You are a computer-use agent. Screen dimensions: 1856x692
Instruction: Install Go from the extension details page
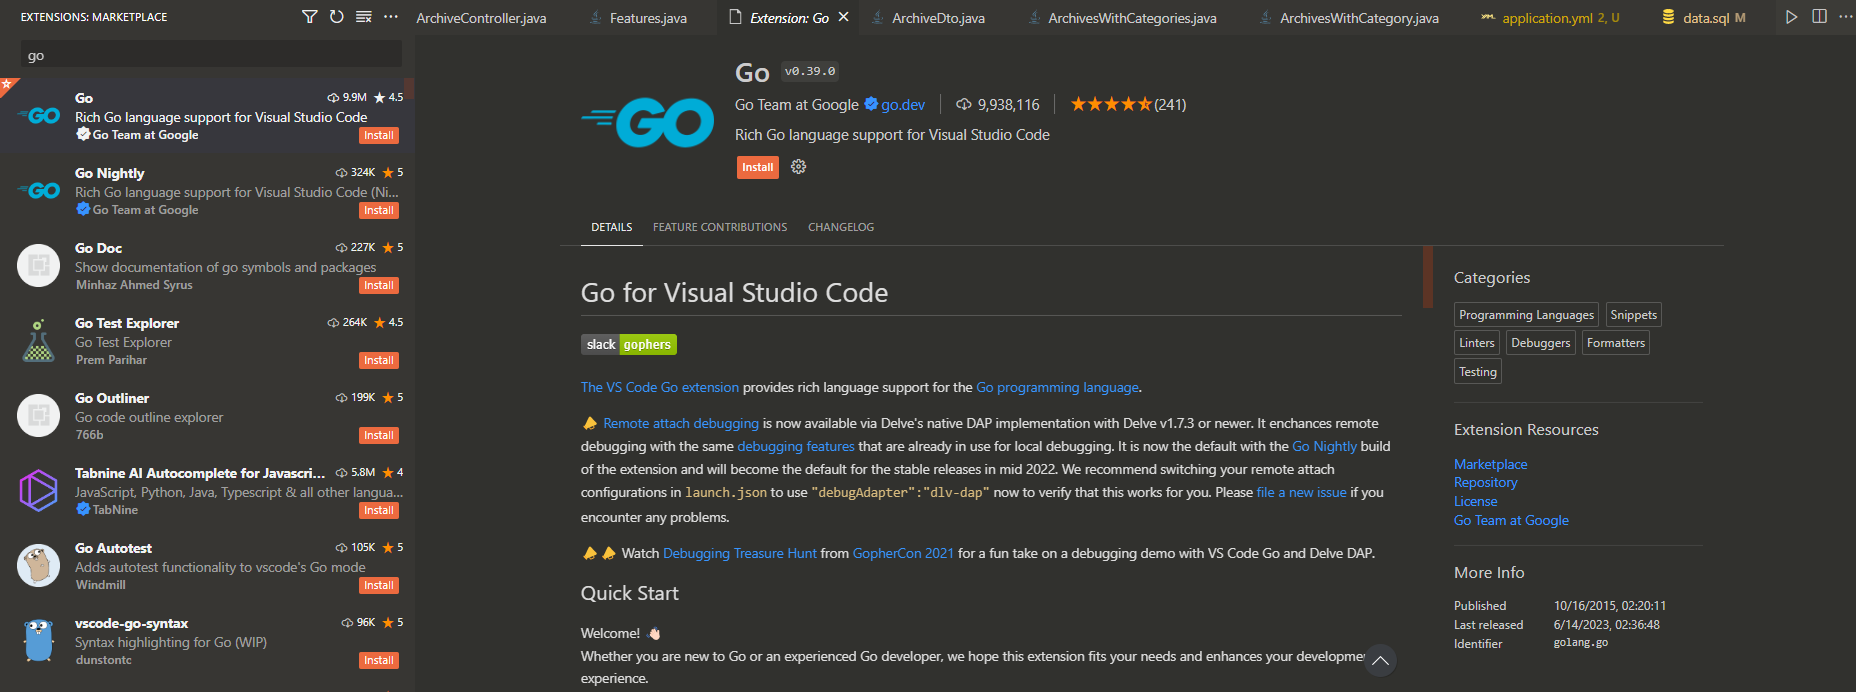click(x=758, y=168)
